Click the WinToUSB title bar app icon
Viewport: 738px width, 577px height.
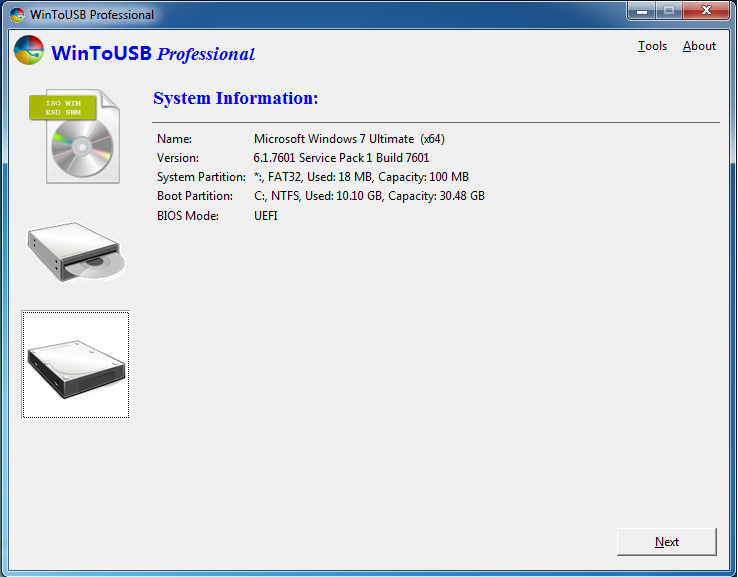17,15
